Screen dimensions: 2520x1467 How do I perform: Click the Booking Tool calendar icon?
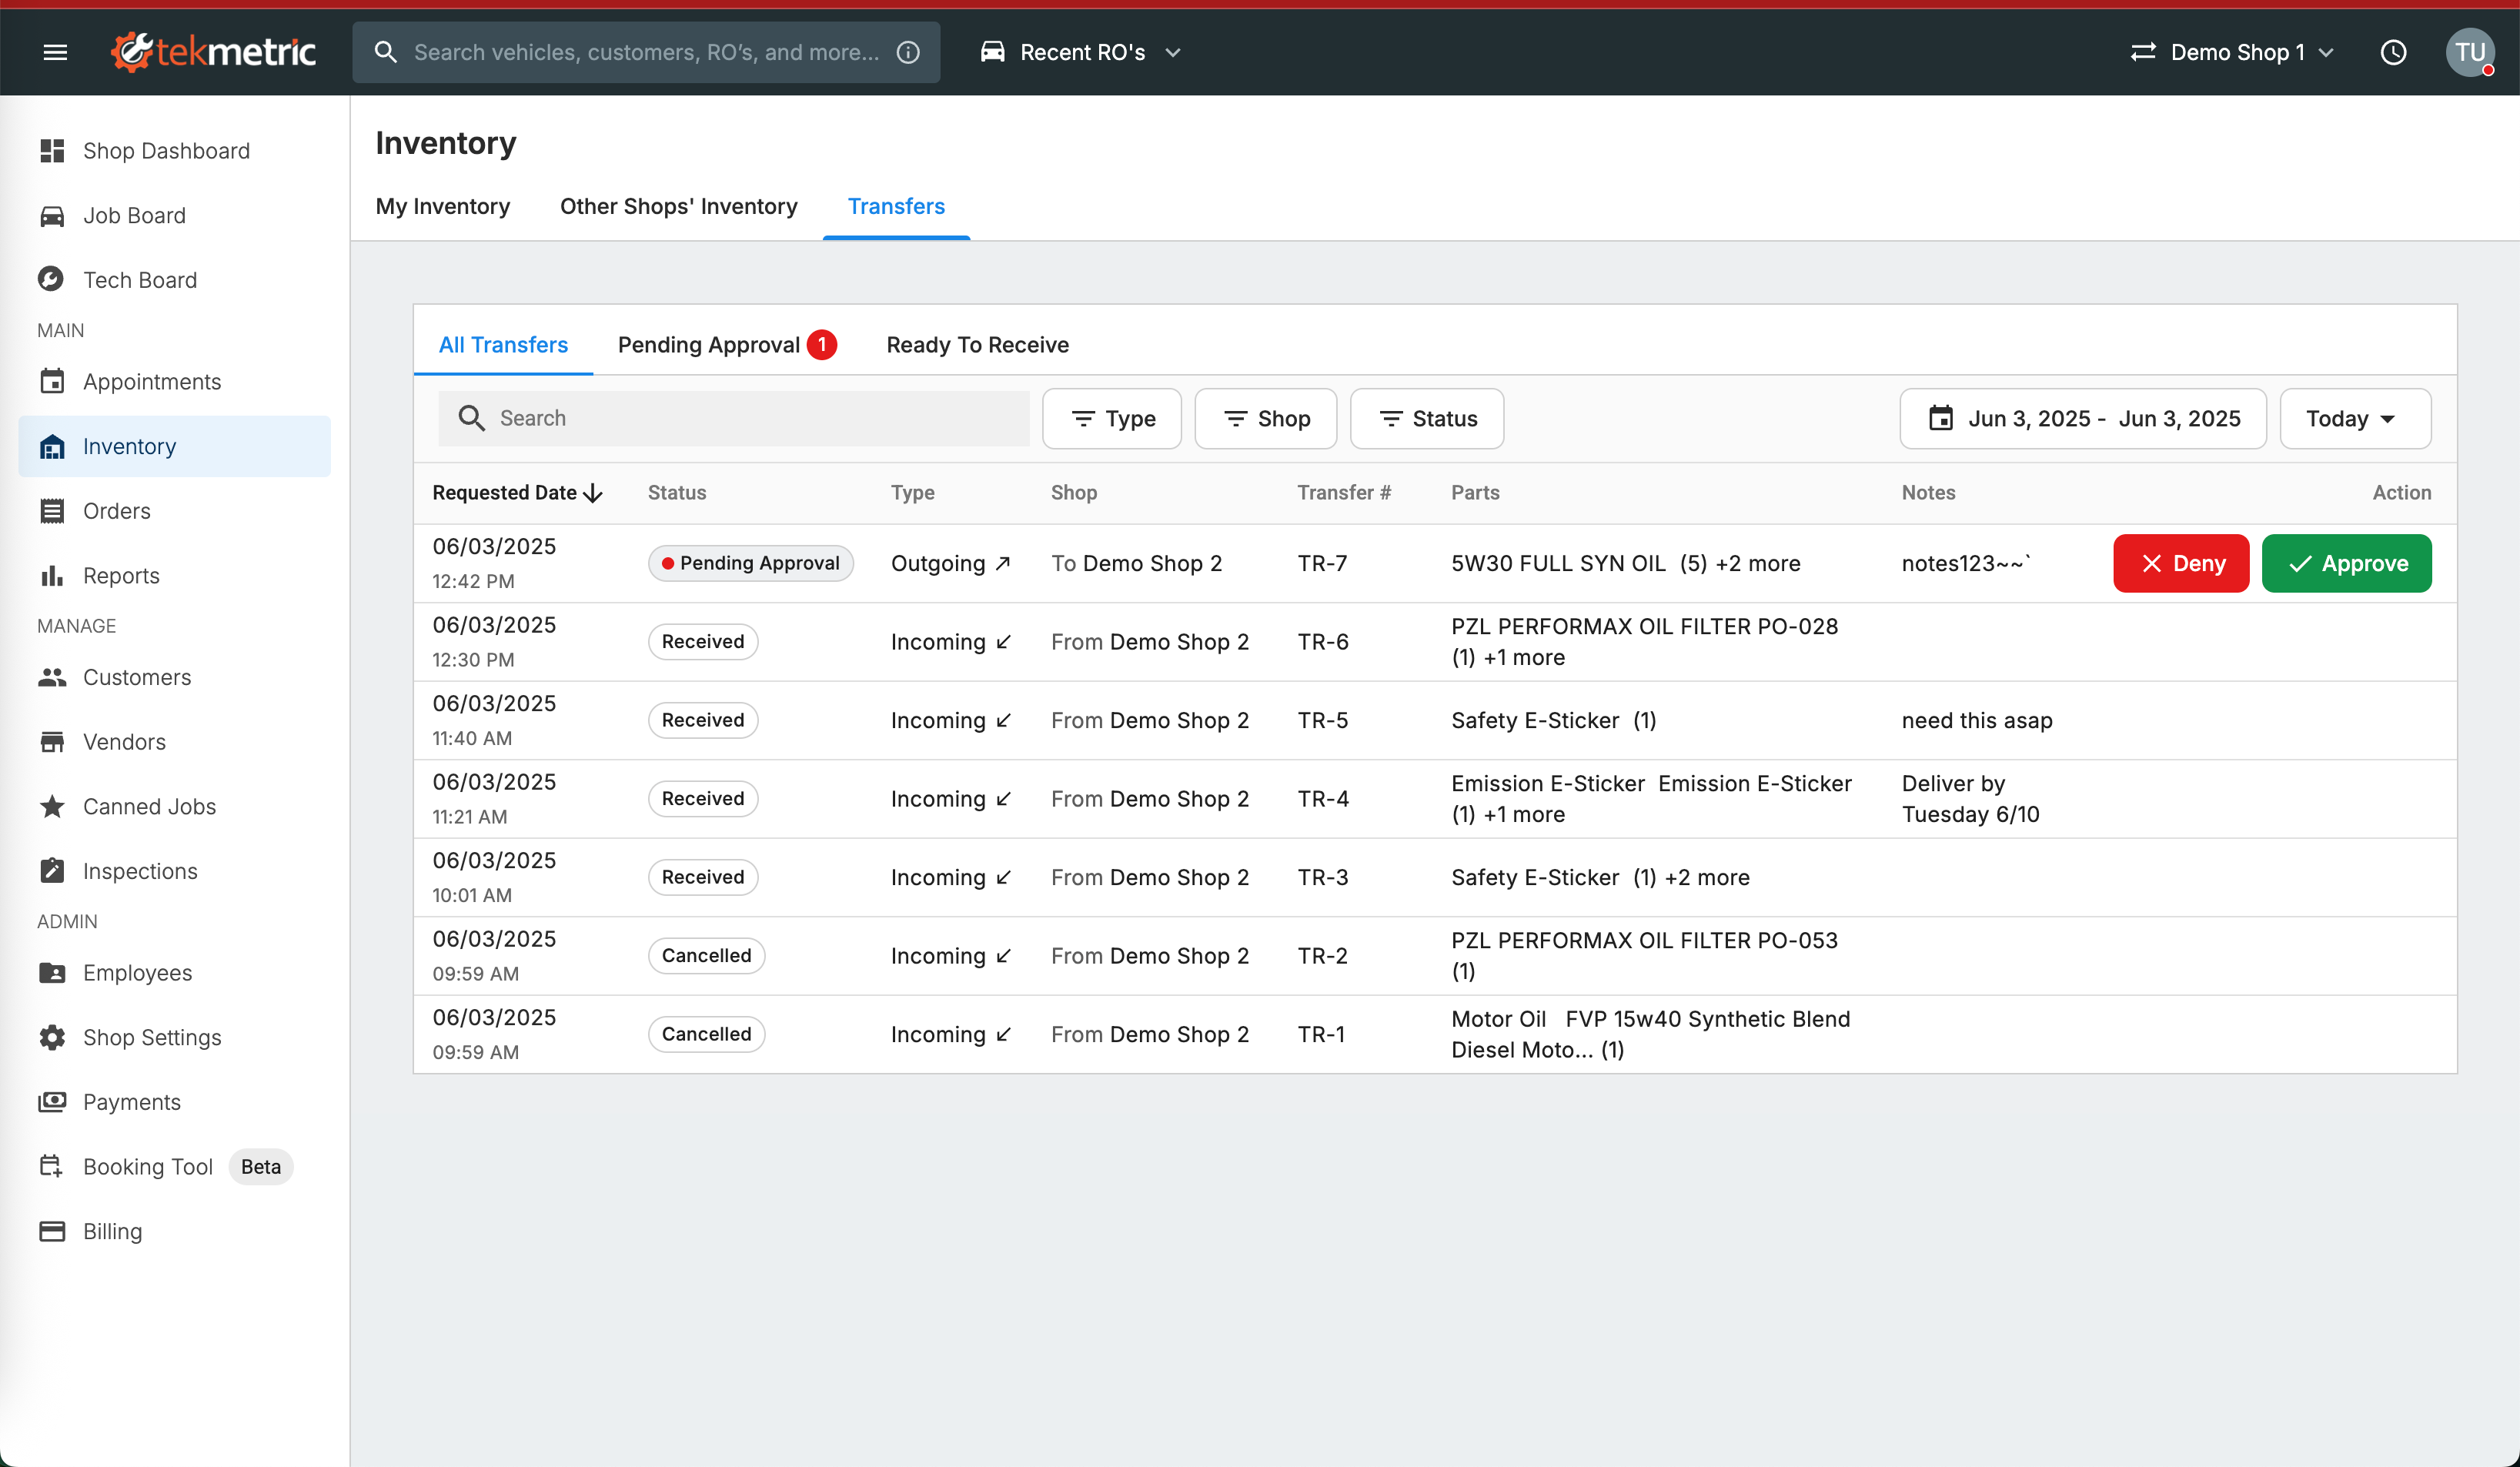[x=52, y=1166]
